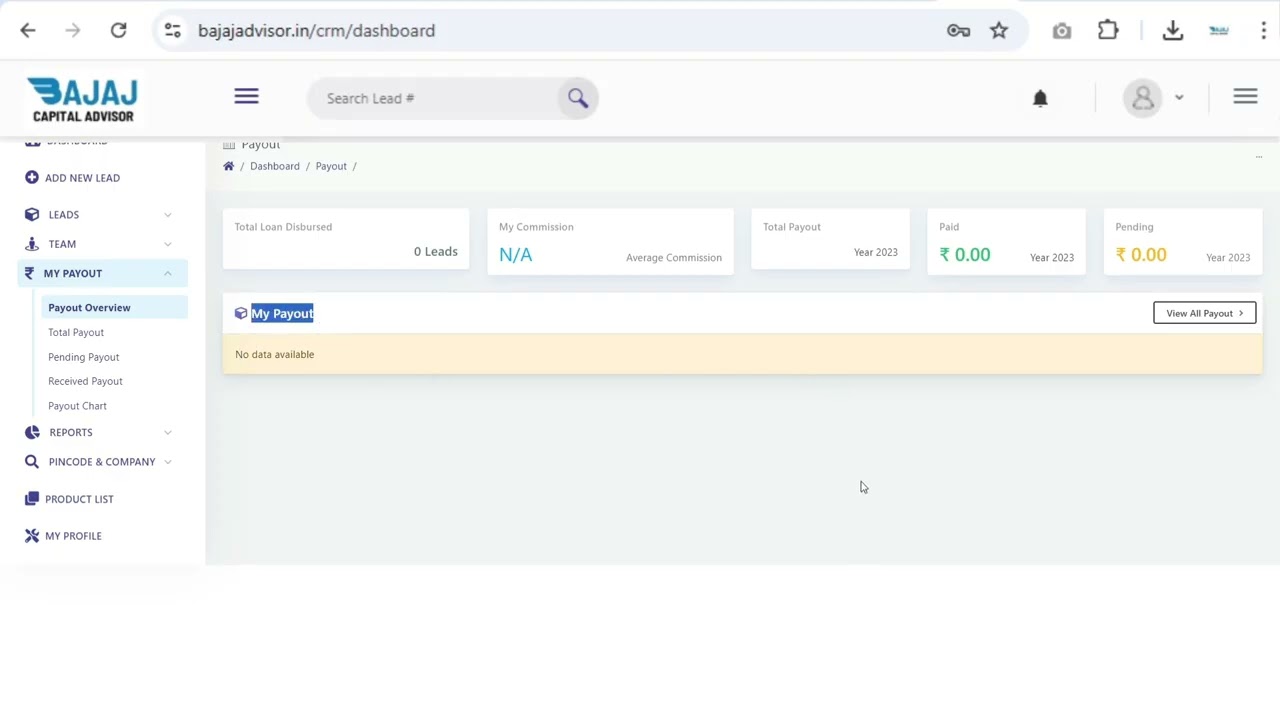Open user avatar profile menu

pos(1143,98)
